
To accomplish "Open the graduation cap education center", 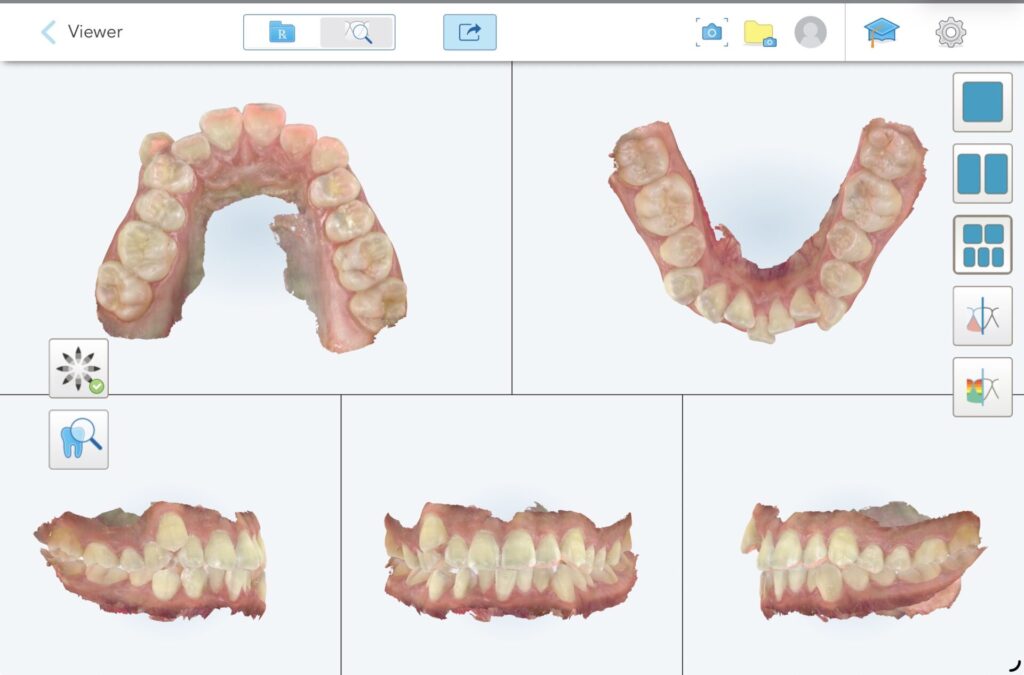I will click(881, 32).
